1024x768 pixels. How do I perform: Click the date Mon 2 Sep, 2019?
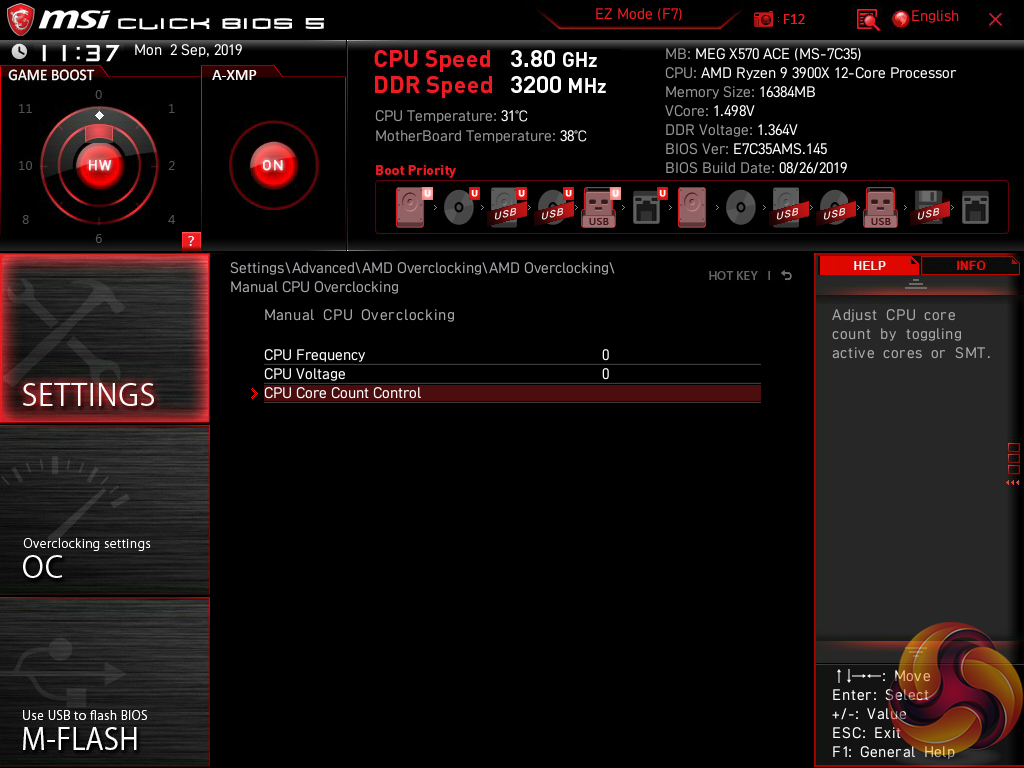188,50
